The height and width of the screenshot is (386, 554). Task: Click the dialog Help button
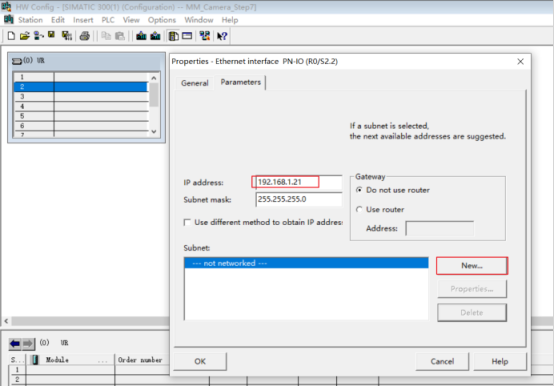[x=500, y=361]
